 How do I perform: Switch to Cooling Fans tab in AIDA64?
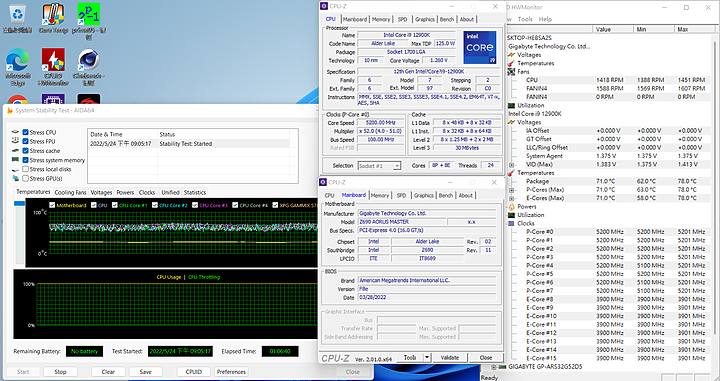tap(70, 192)
